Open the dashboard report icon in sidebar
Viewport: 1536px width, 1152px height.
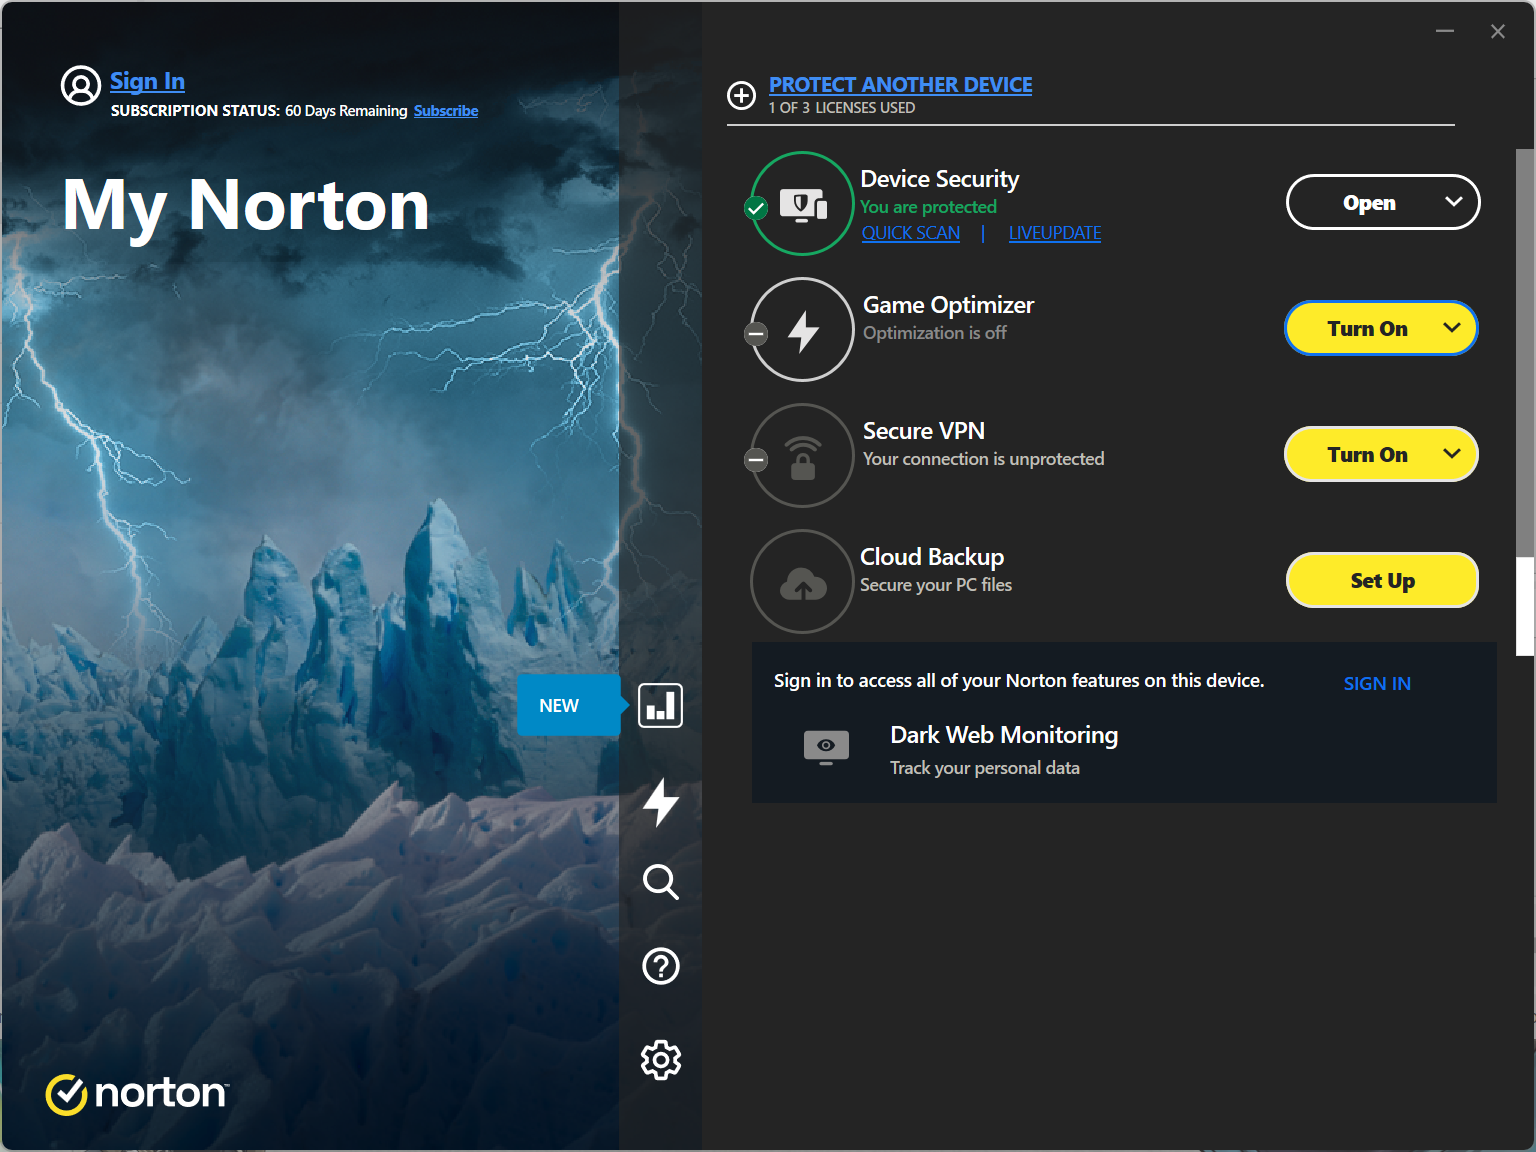pos(660,706)
